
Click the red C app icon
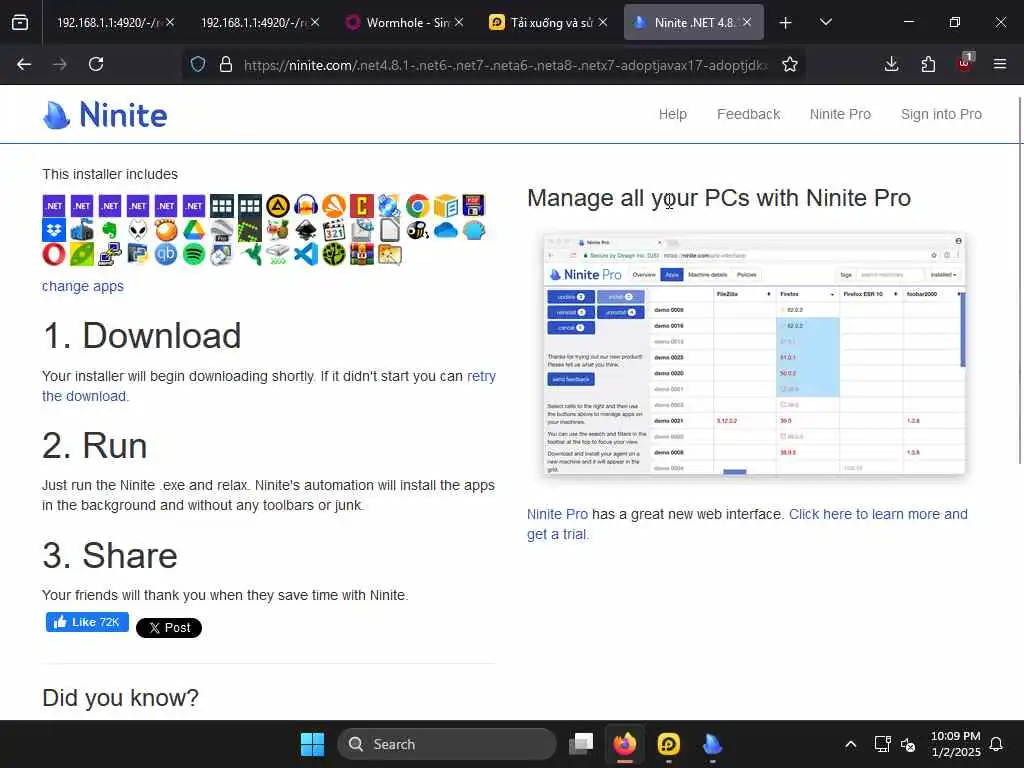[362, 206]
